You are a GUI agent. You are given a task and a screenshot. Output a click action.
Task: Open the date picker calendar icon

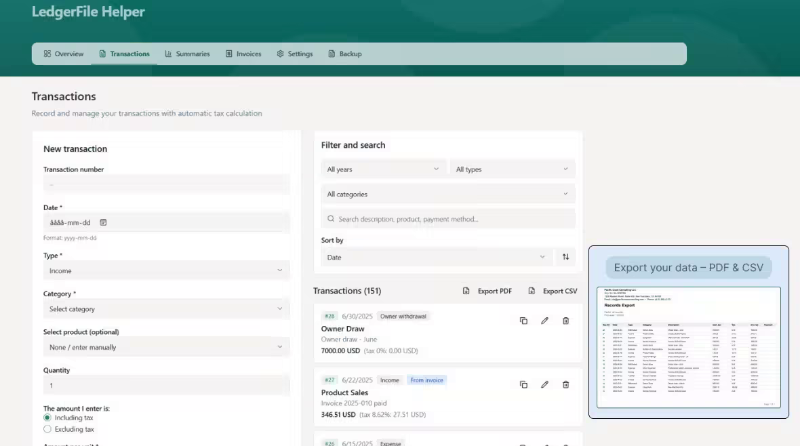pyautogui.click(x=103, y=222)
